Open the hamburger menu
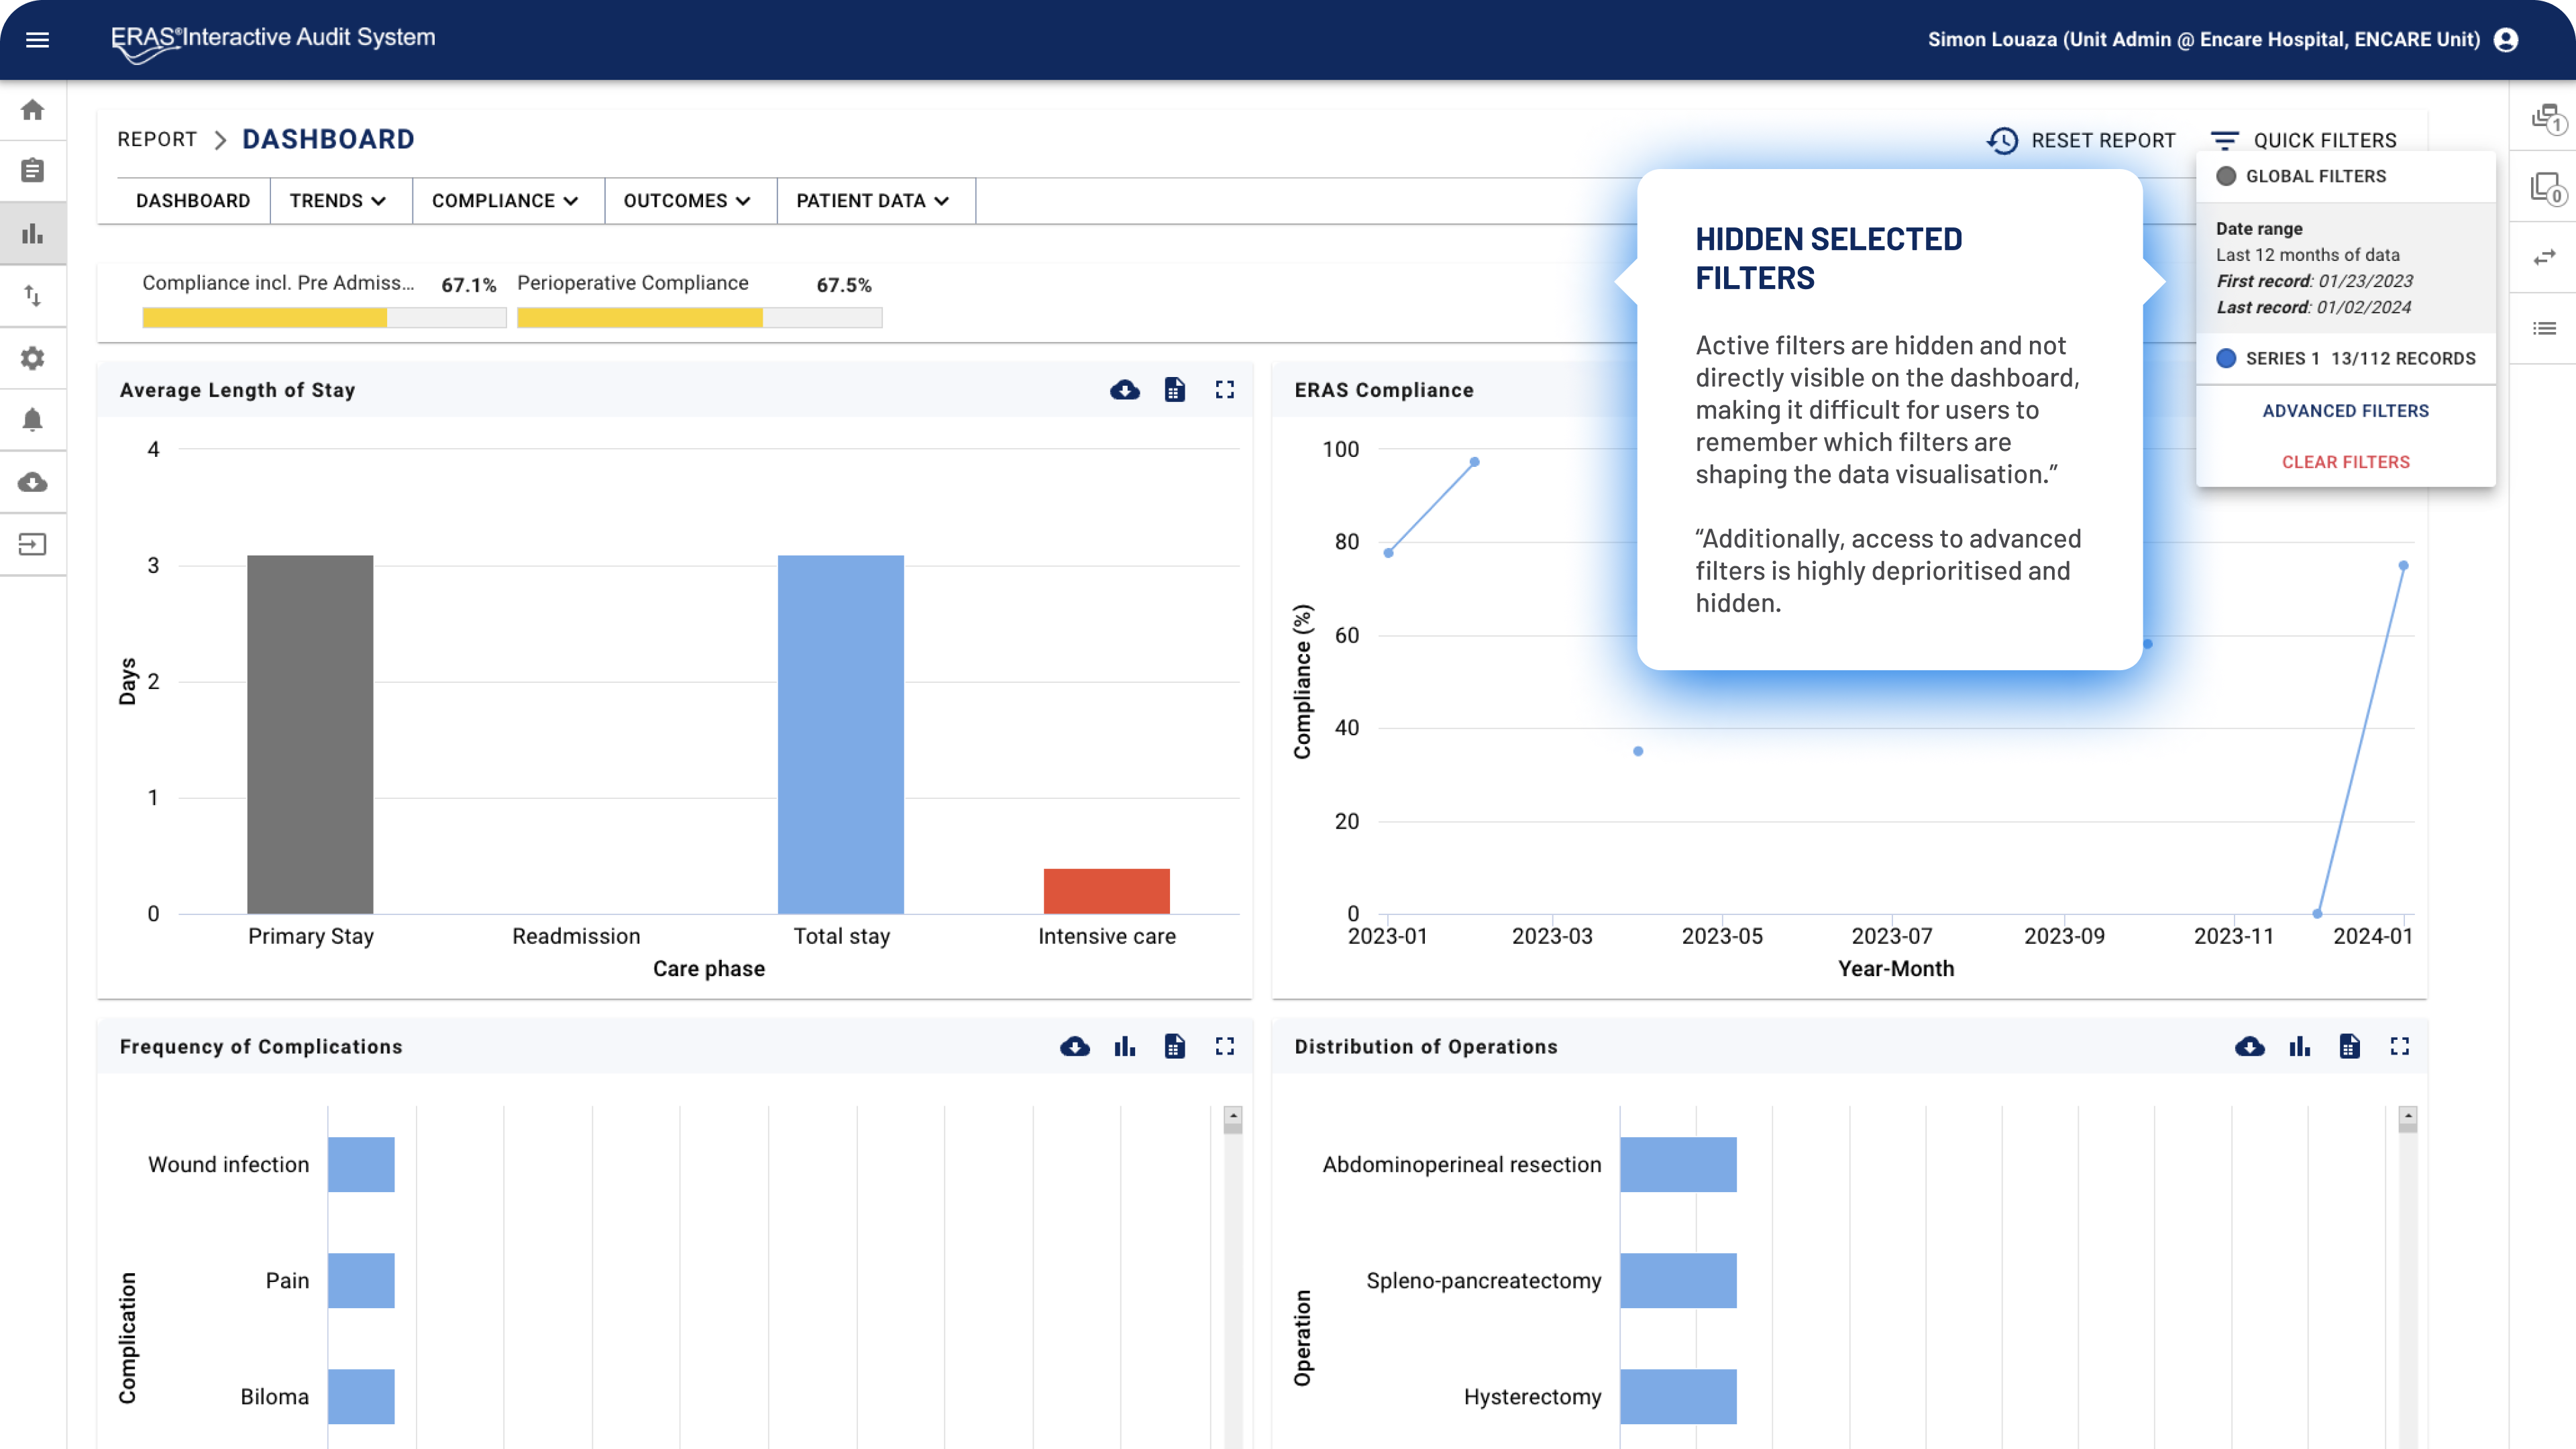Screen dimensions: 2576x1449 (37, 40)
